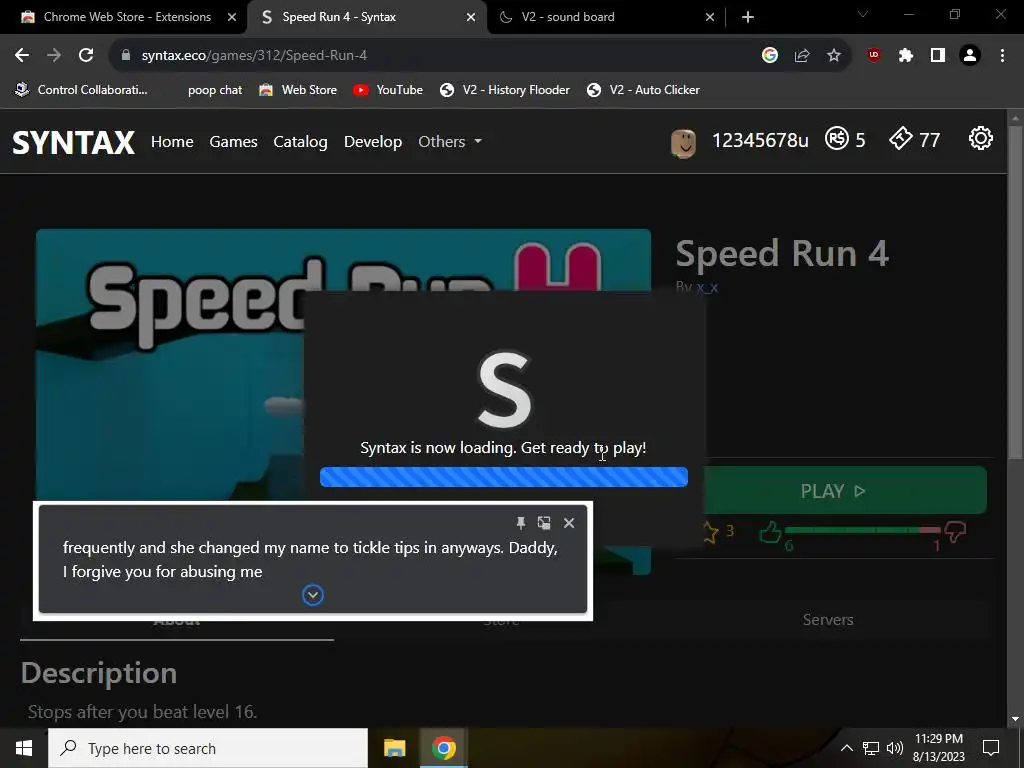Image resolution: width=1024 pixels, height=768 pixels.
Task: Click the text 'Stops after you beat level 16.'
Action: 142,711
